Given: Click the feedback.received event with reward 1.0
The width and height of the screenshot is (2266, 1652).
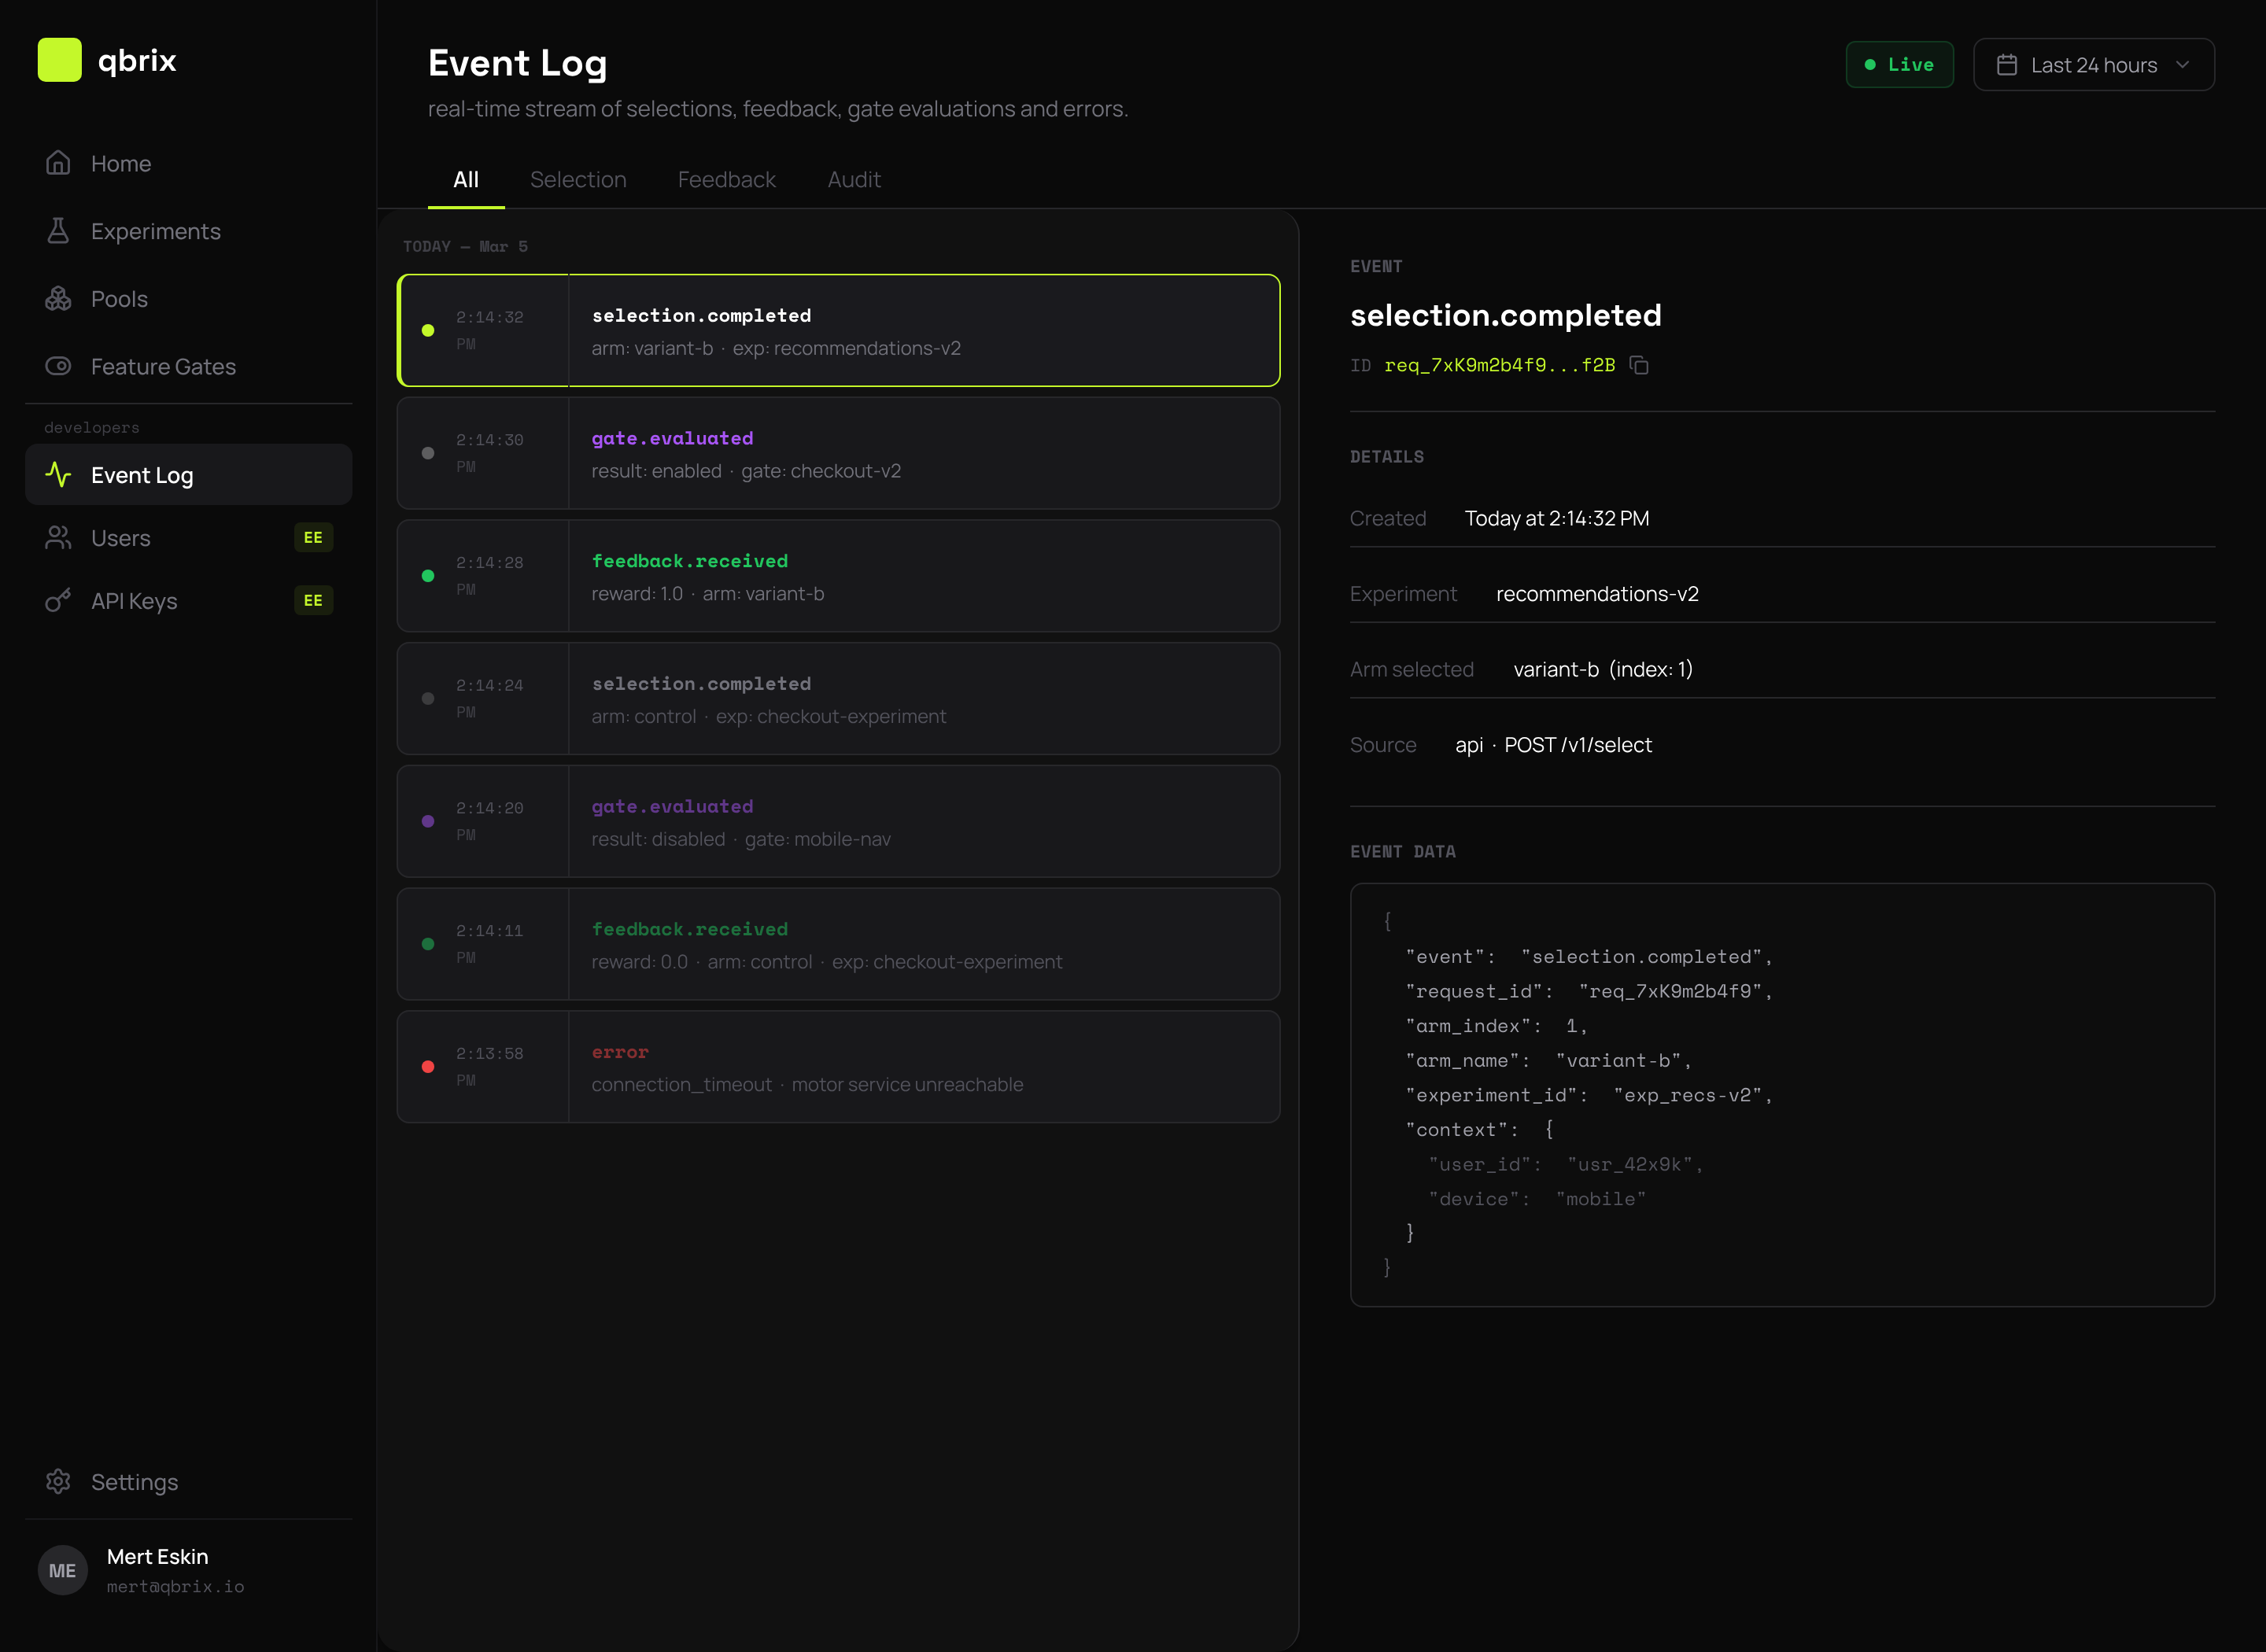Looking at the screenshot, I should pyautogui.click(x=838, y=576).
